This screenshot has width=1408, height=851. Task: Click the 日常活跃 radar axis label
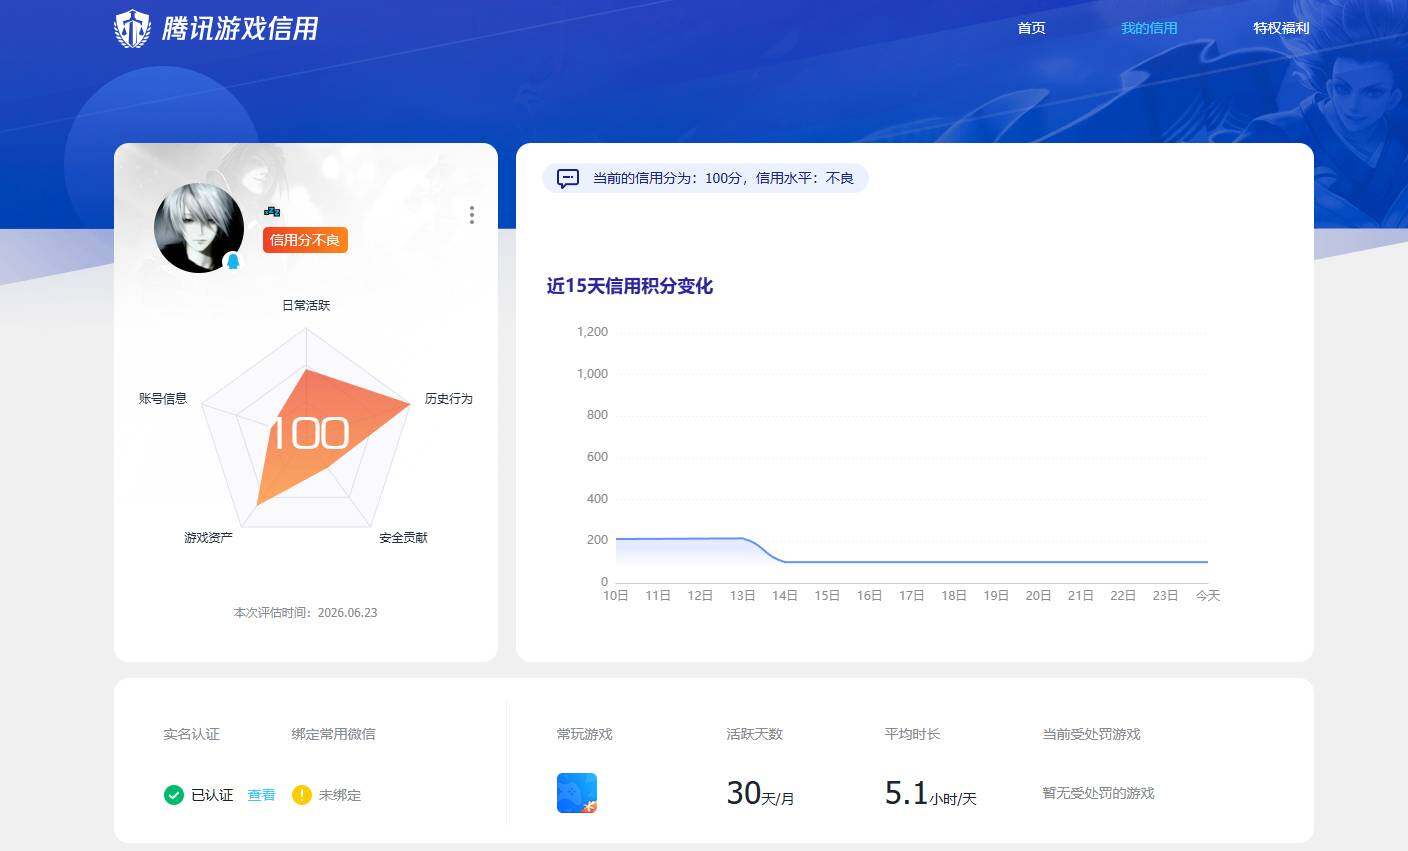(x=306, y=305)
